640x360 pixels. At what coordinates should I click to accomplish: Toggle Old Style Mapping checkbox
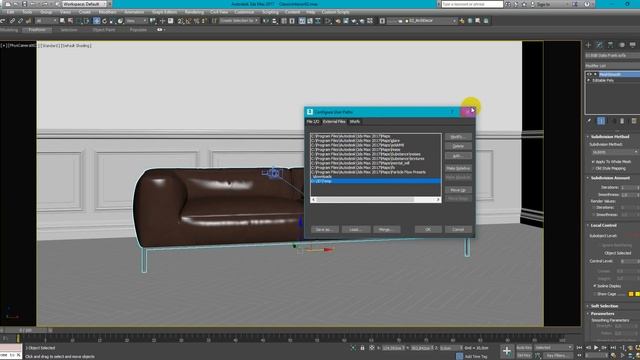(x=593, y=168)
